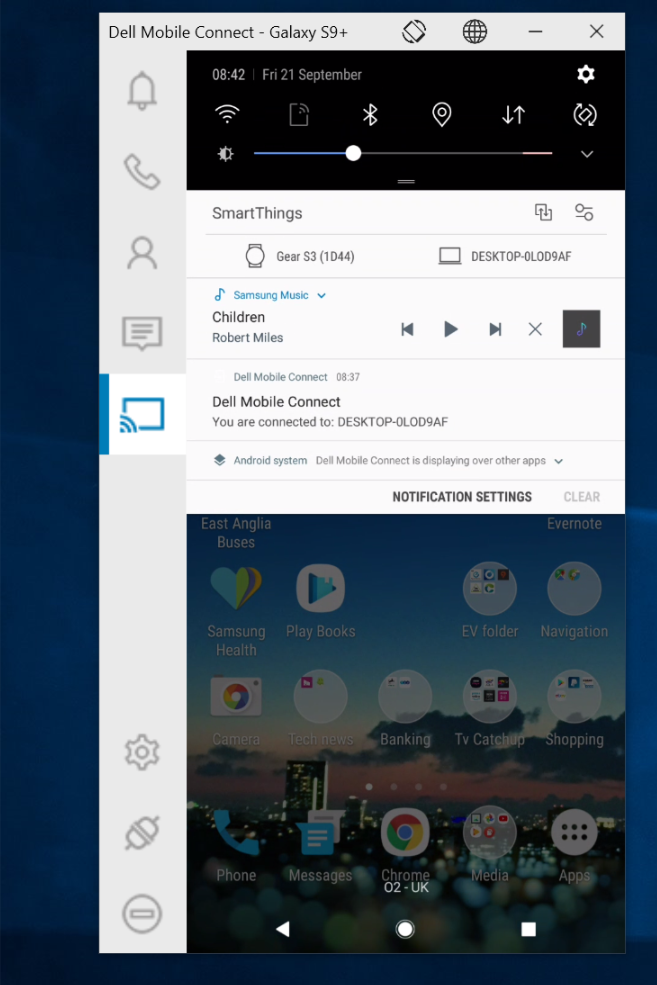Open the Dell Mobile Connect connected notification
The image size is (657, 985).
406,400
